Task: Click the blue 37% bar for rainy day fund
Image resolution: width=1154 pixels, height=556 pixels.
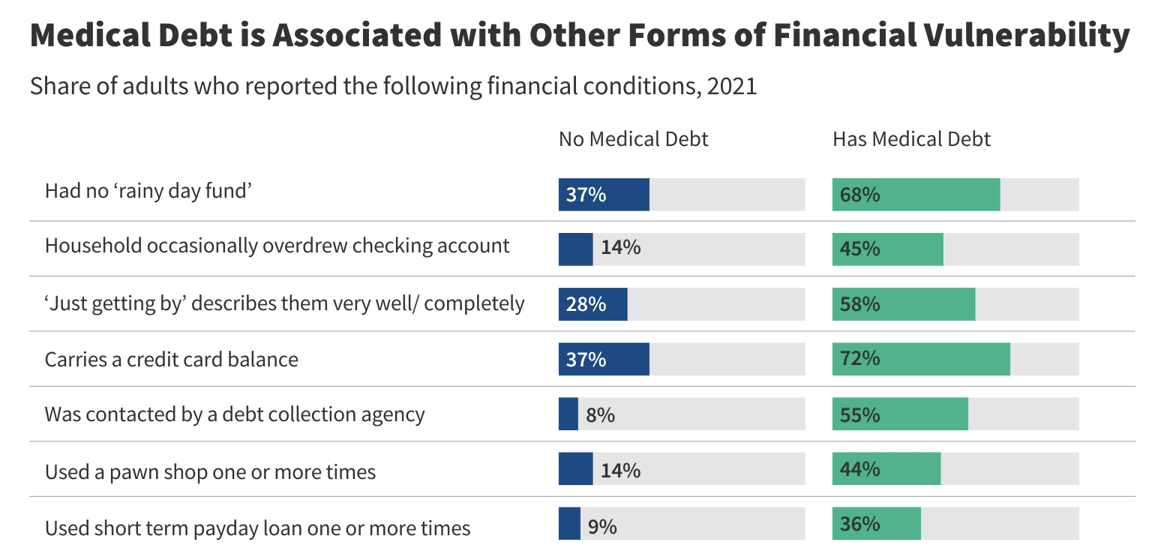Action: [x=603, y=195]
